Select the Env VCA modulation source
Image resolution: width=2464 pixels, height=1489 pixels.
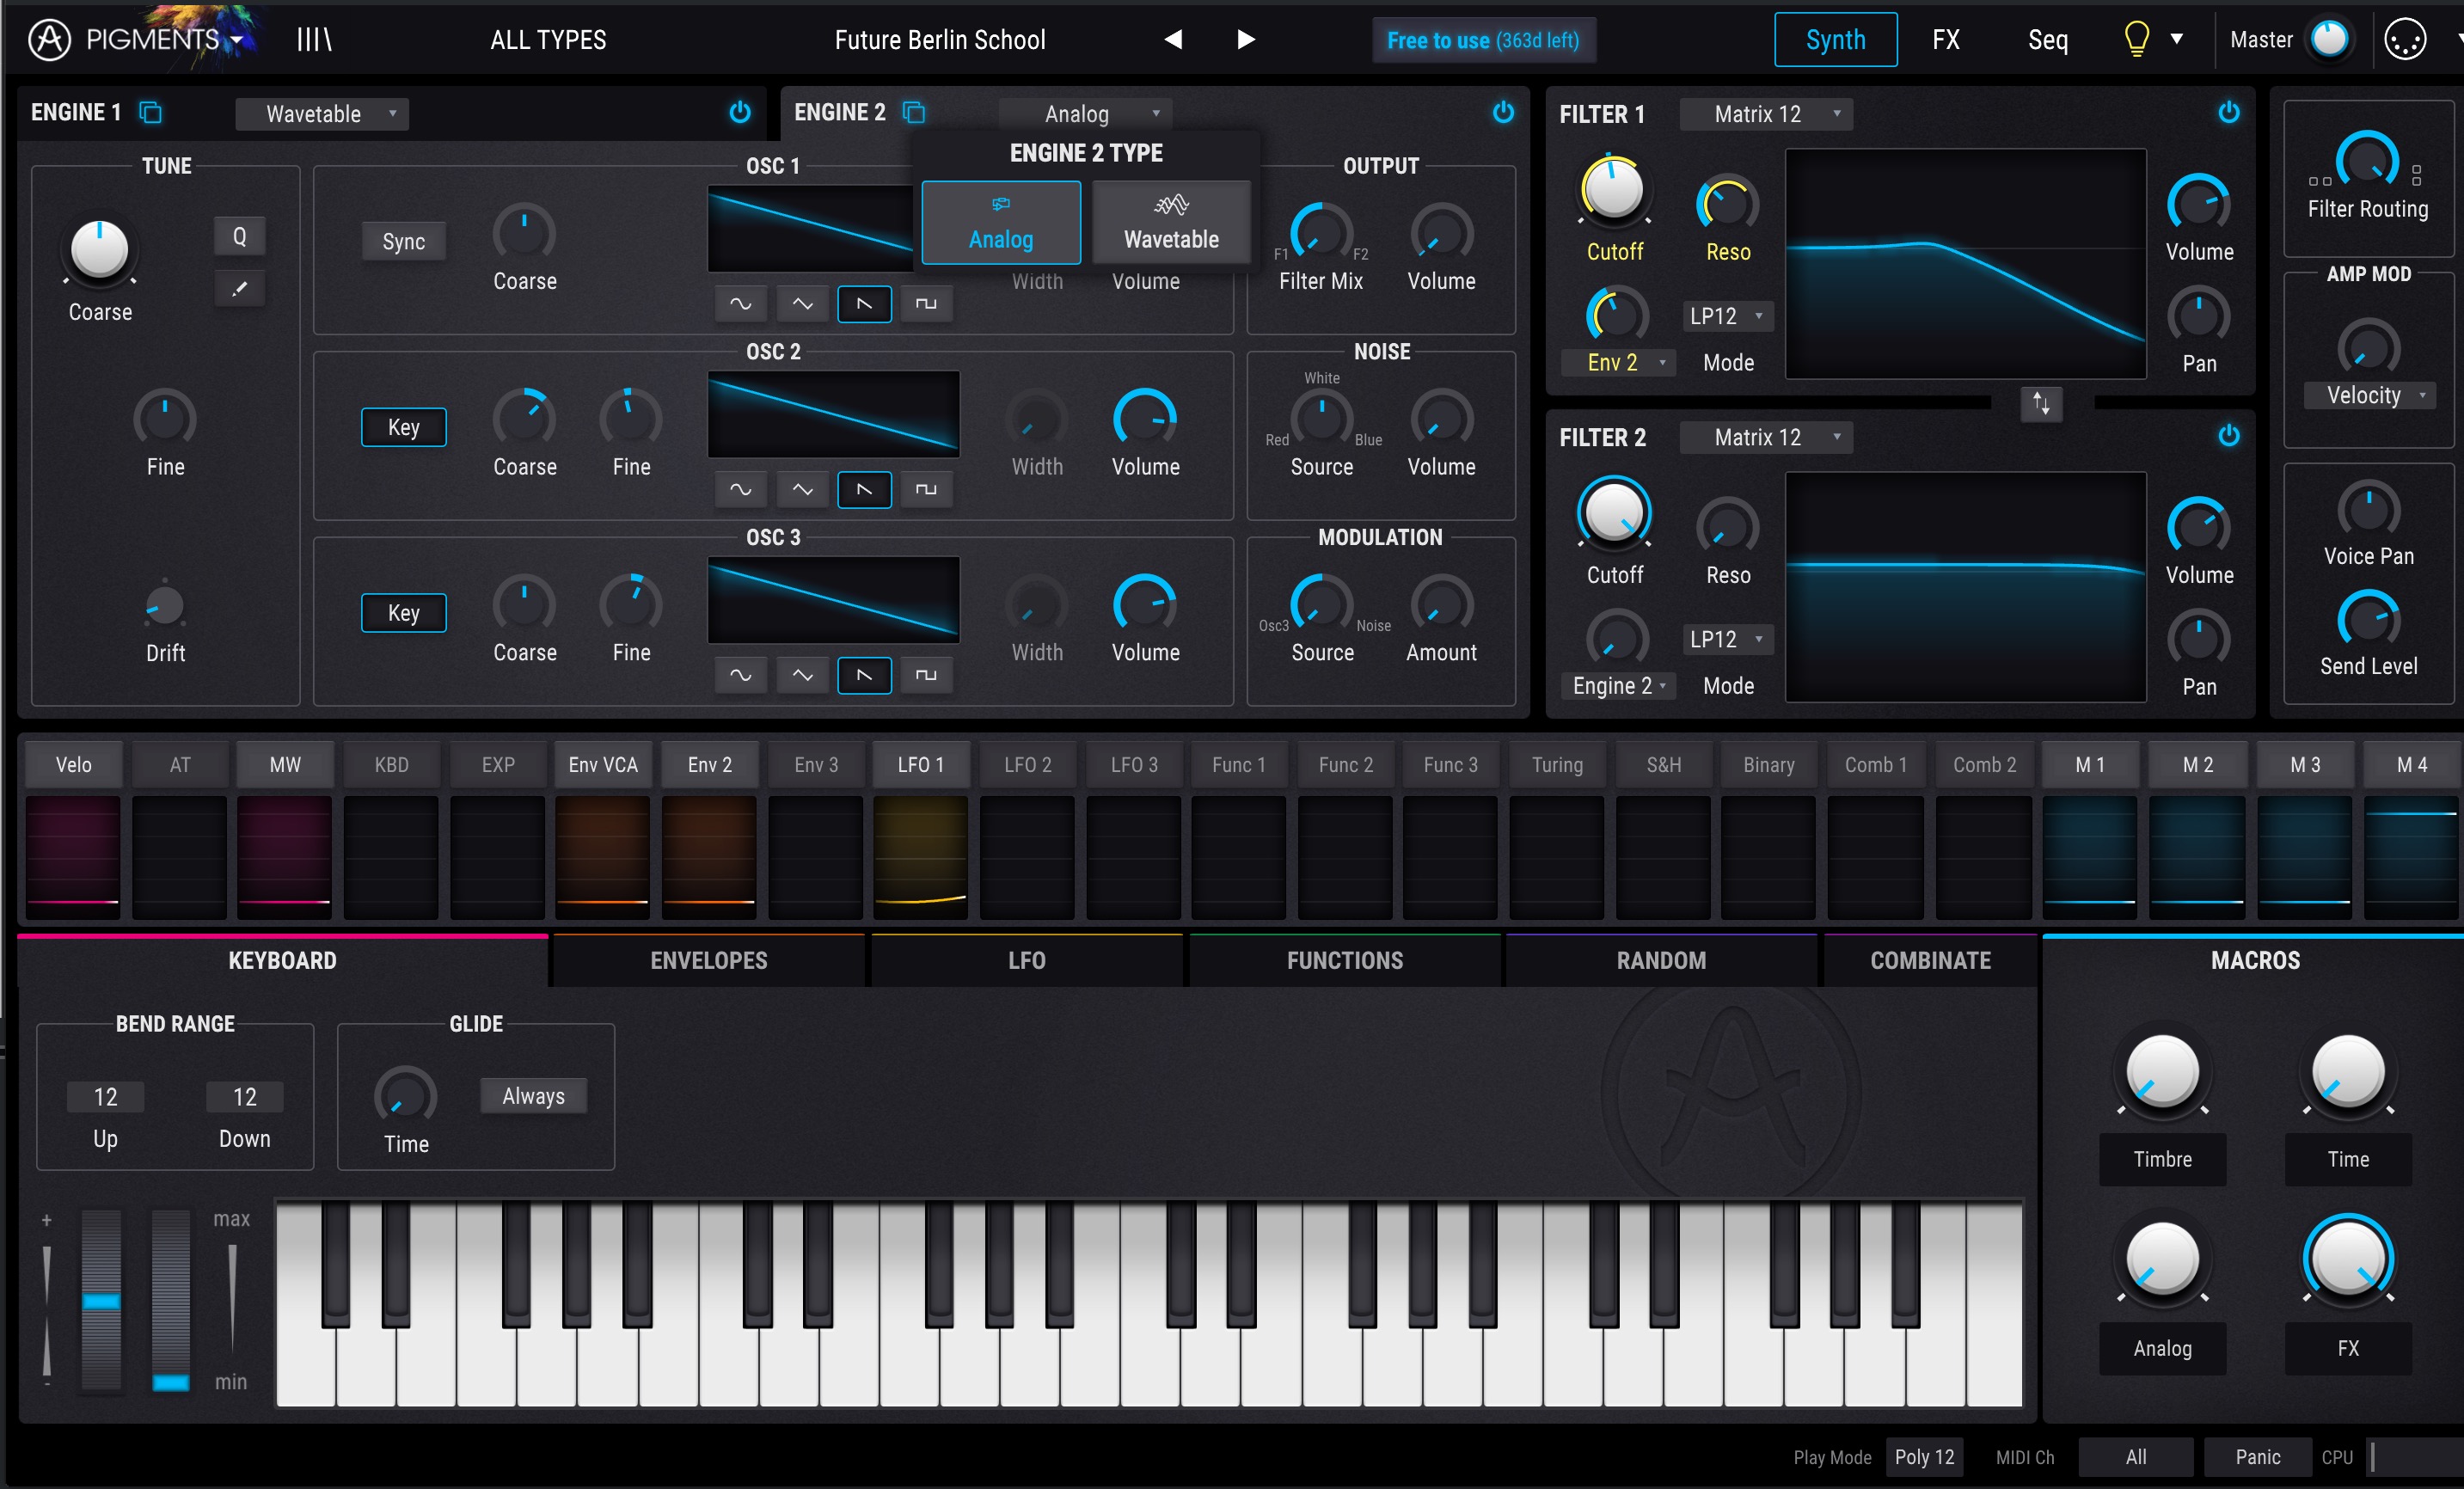coord(603,765)
